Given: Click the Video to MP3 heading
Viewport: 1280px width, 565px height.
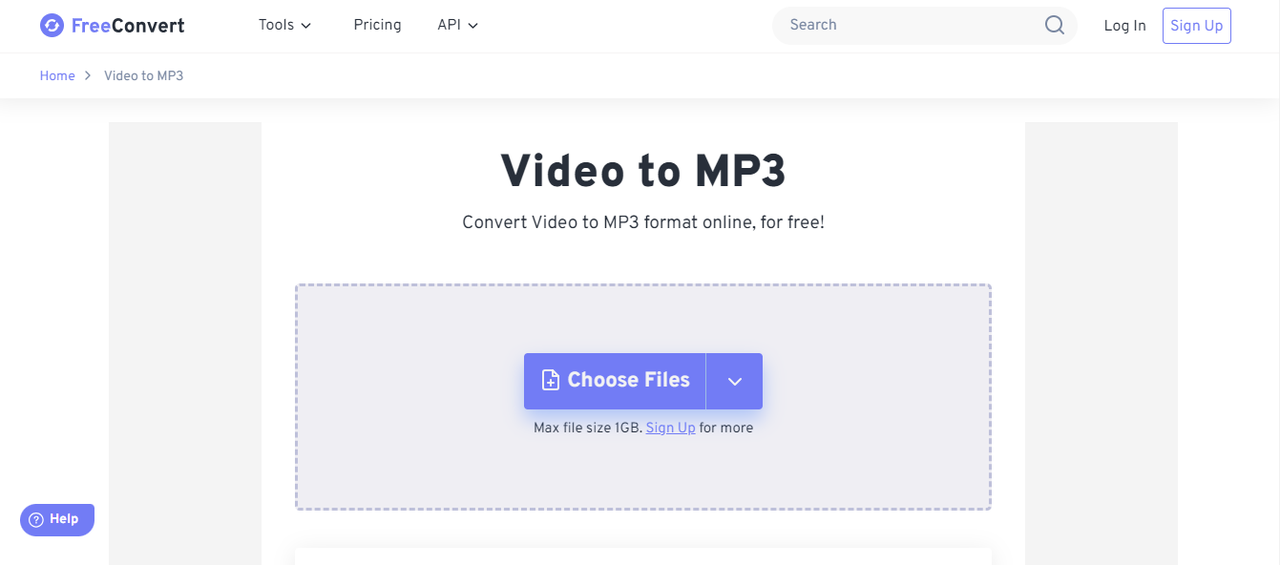Looking at the screenshot, I should 643,172.
